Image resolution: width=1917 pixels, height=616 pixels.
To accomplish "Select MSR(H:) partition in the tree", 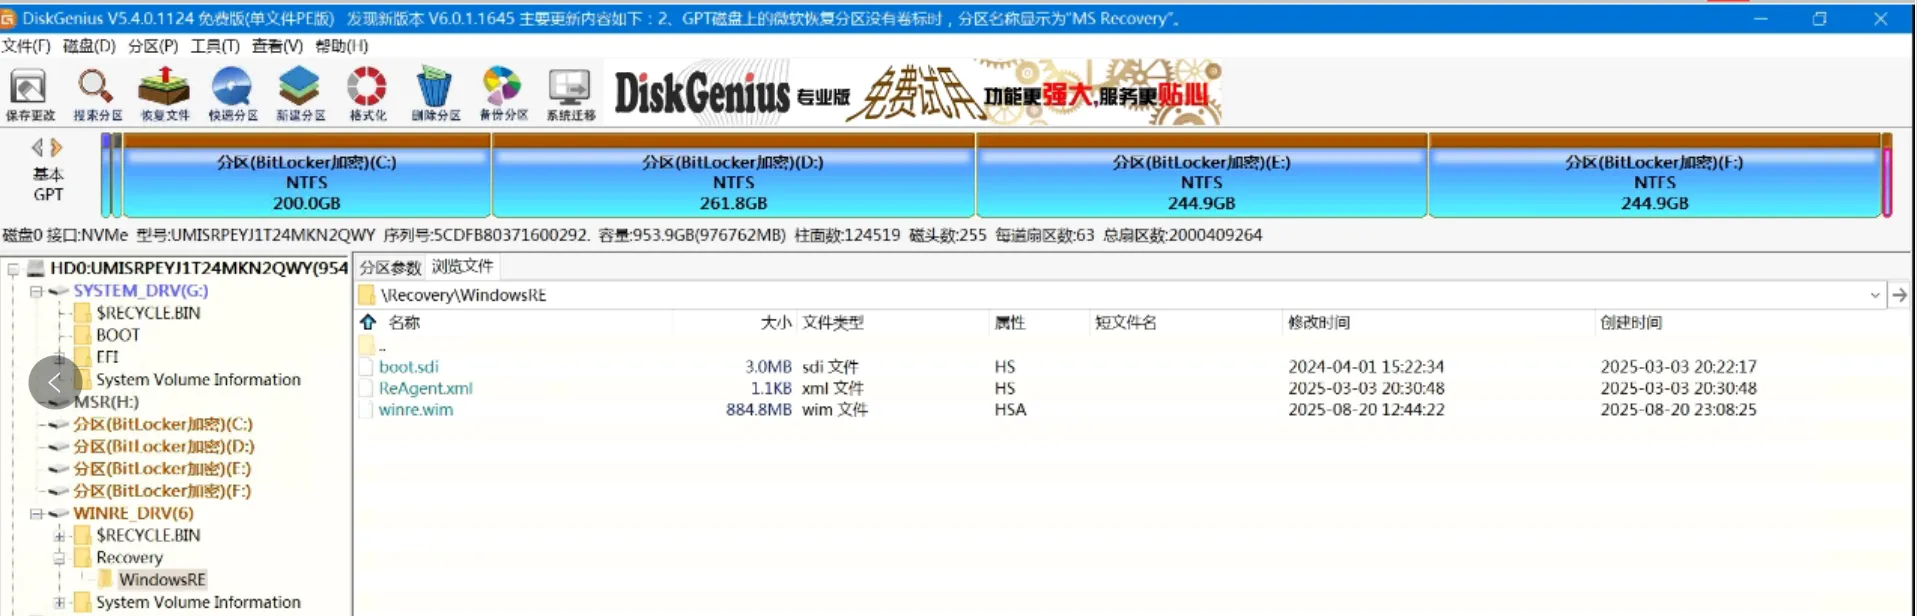I will (x=106, y=402).
